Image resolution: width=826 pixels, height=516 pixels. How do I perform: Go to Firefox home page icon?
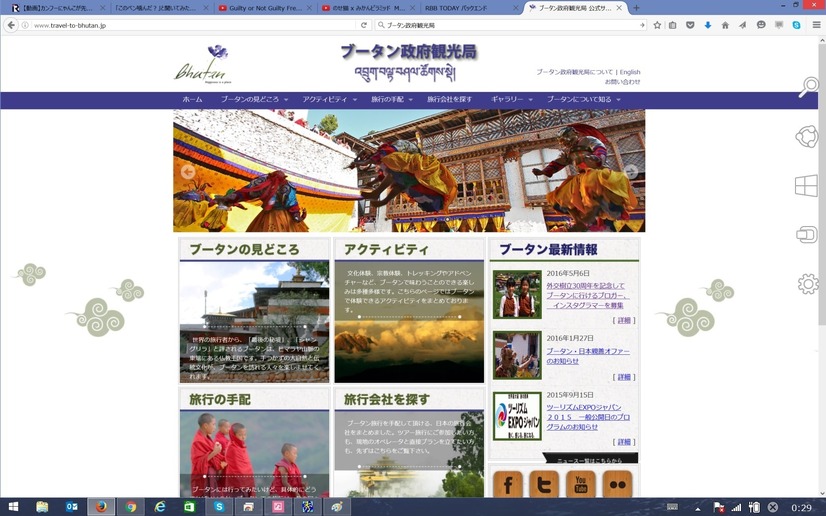pos(725,25)
